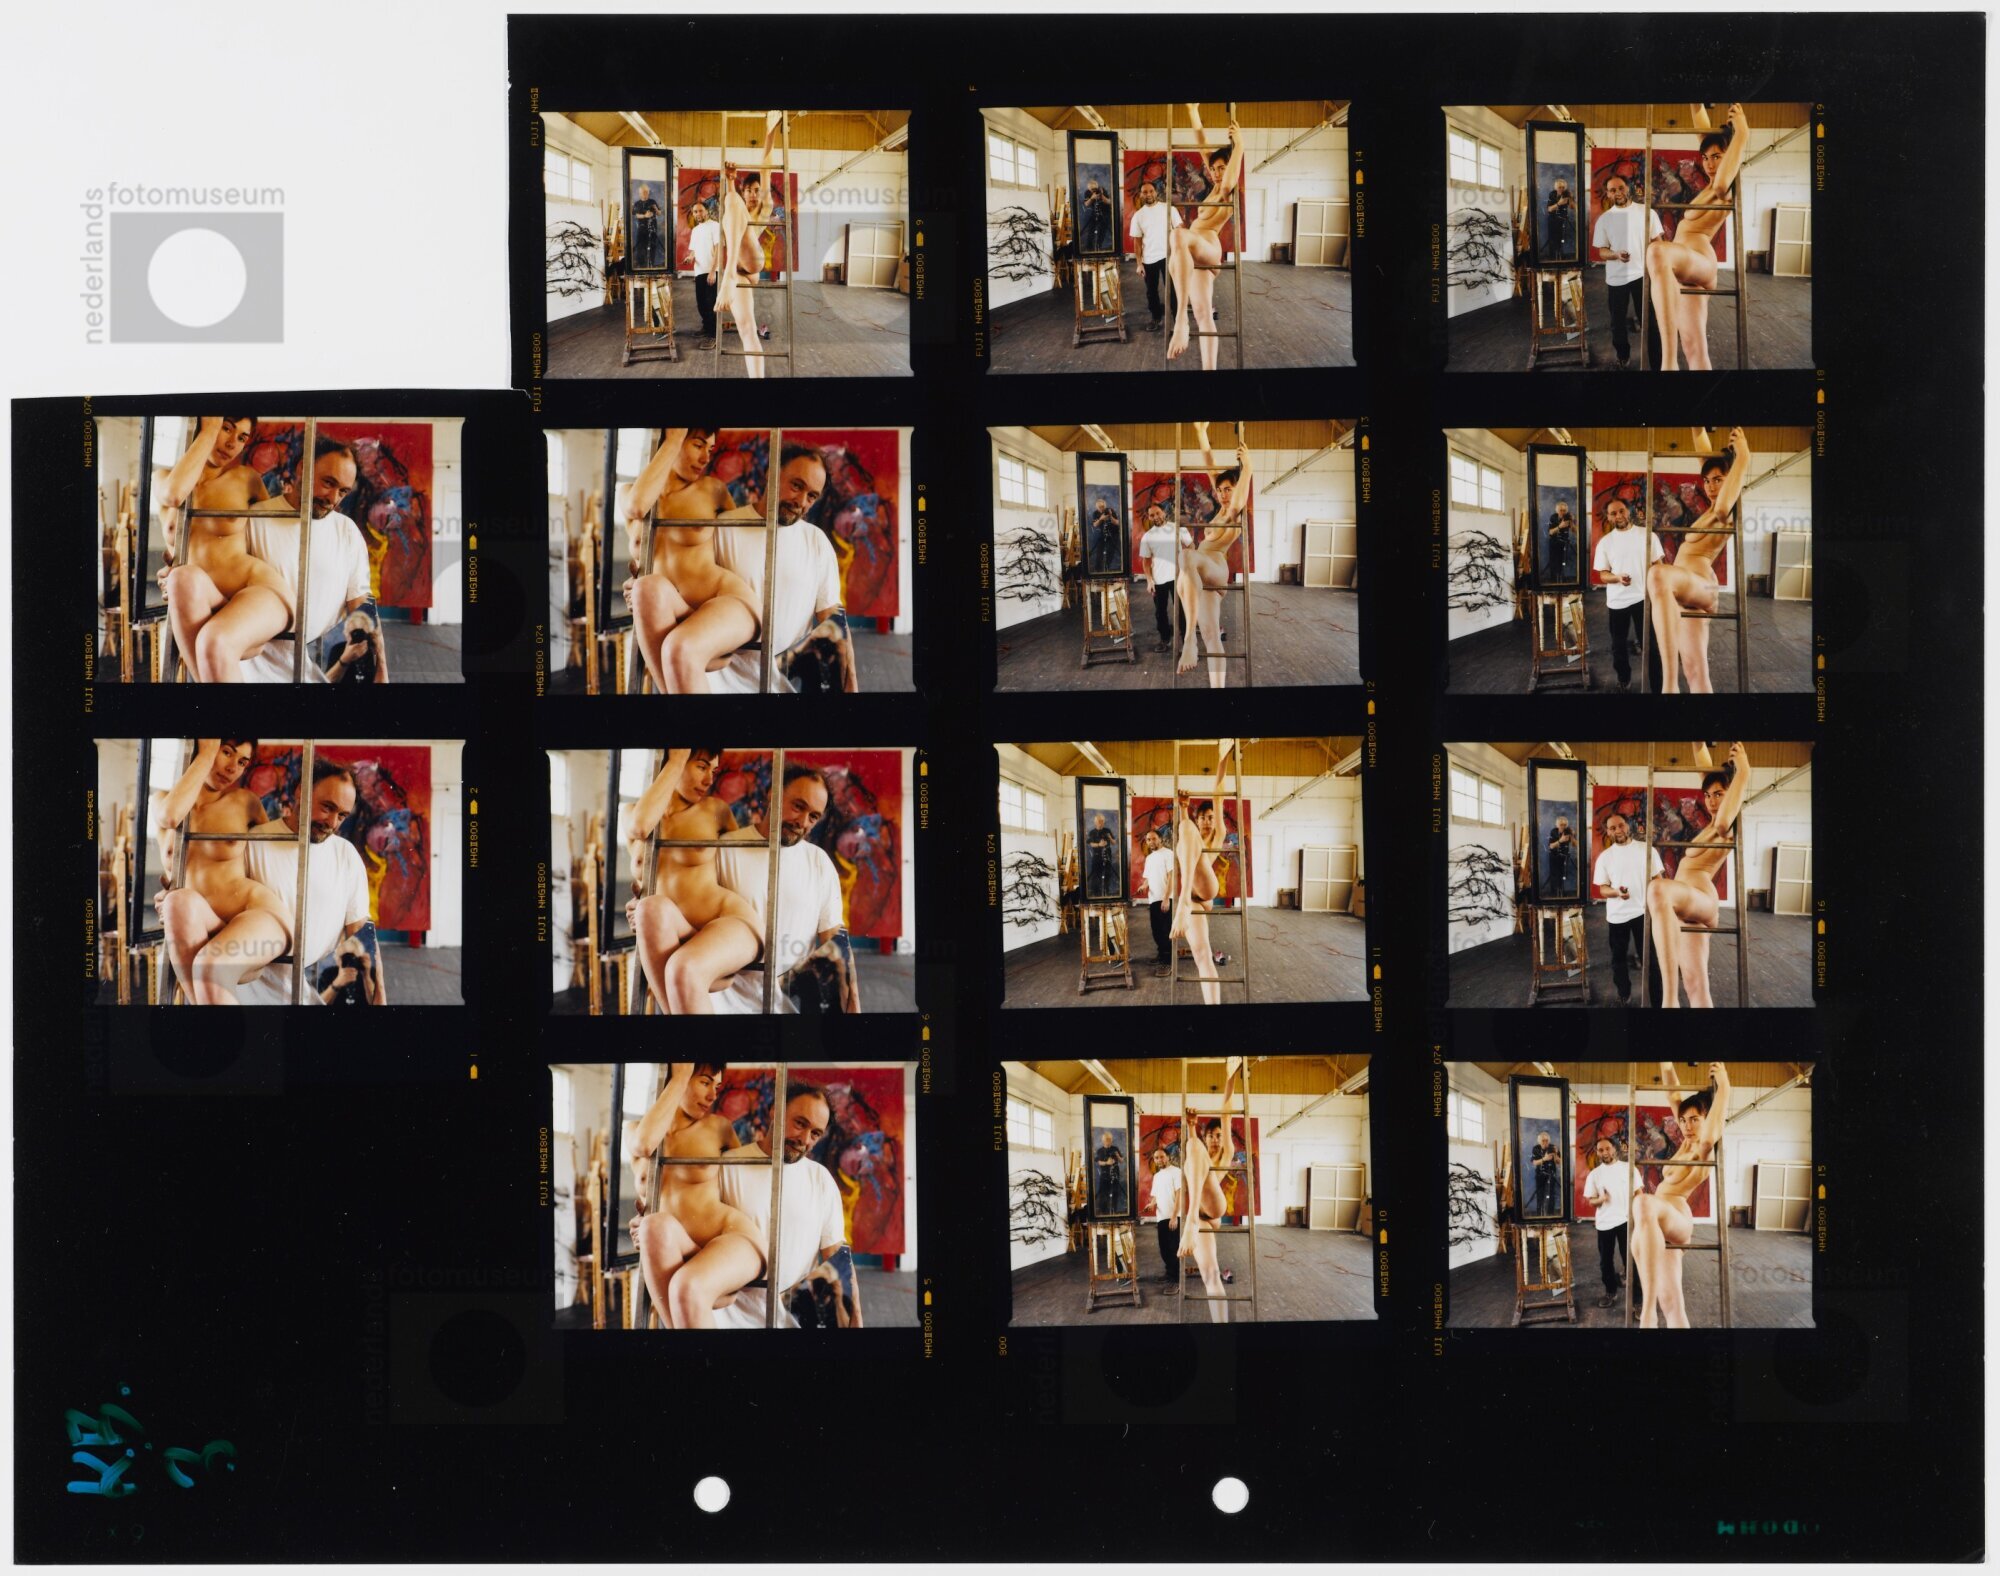This screenshot has width=2000, height=1576.
Task: Select the bottom-right frame of the sheet
Action: [1628, 1195]
